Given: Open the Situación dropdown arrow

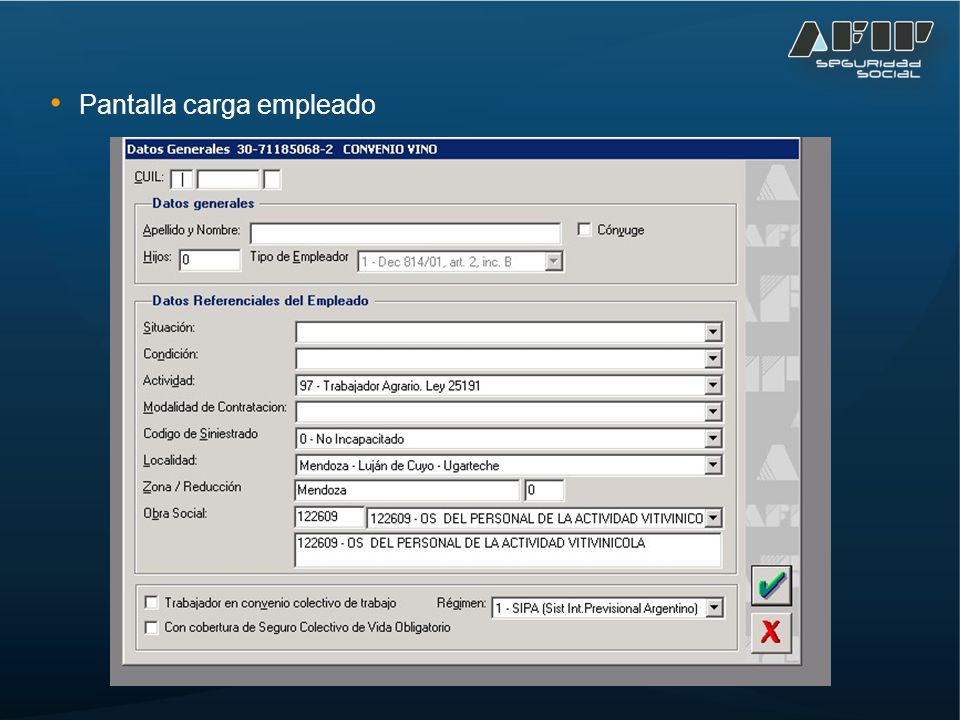Looking at the screenshot, I should (x=712, y=332).
